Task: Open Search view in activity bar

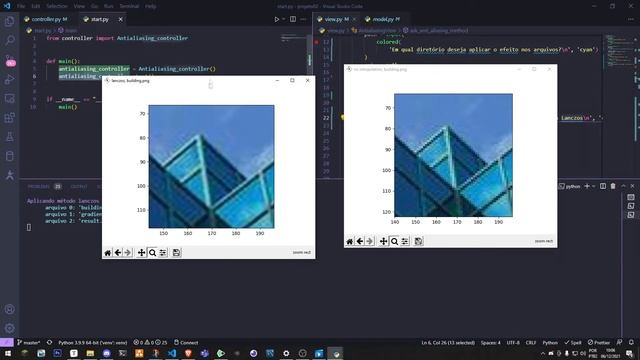Action: pyautogui.click(x=9, y=40)
